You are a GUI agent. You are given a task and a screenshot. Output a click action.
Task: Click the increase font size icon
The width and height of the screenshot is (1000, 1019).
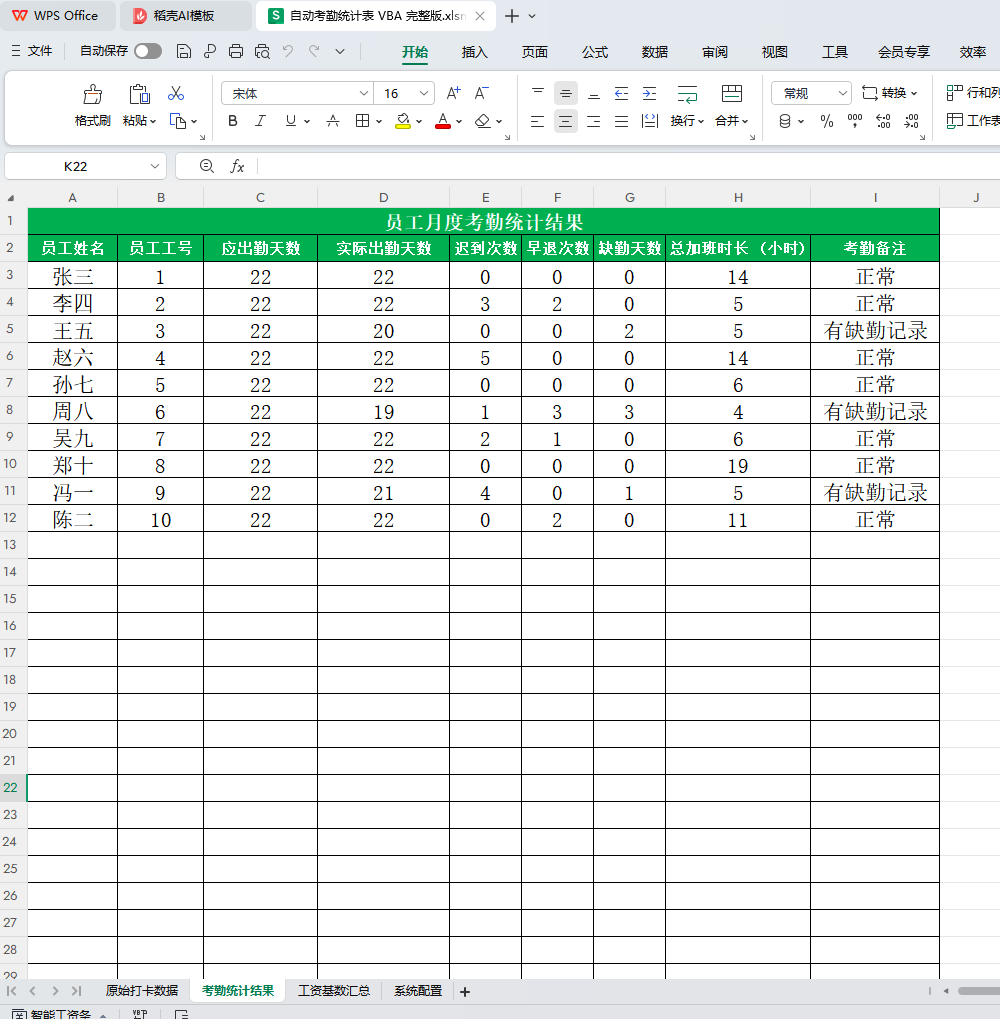point(454,93)
